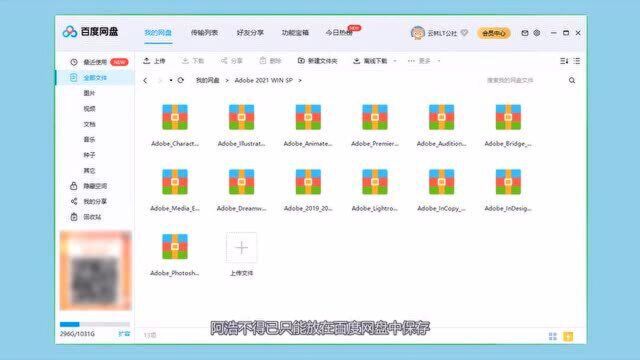Expand the 更多 more menu
The width and height of the screenshot is (640, 360).
tap(424, 61)
